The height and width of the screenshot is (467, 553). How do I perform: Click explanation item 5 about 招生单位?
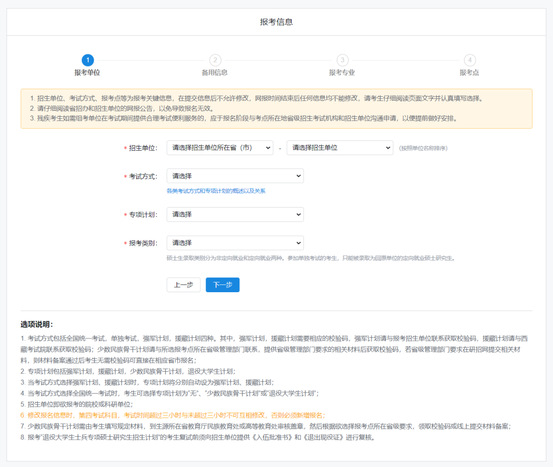coord(77,404)
